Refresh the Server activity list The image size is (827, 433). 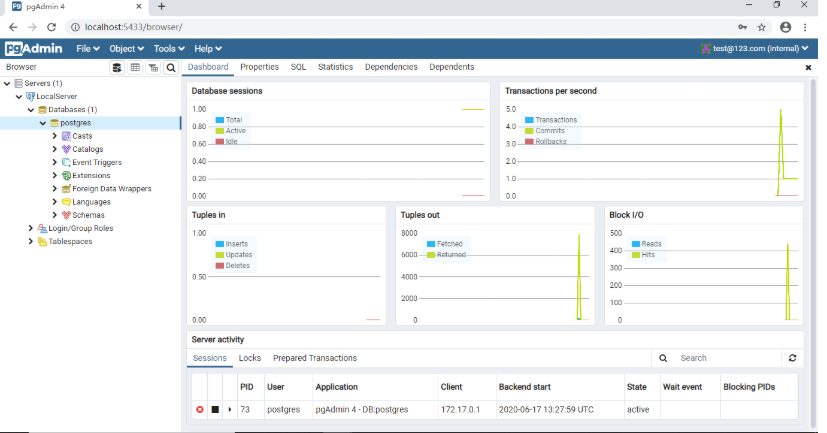tap(792, 358)
